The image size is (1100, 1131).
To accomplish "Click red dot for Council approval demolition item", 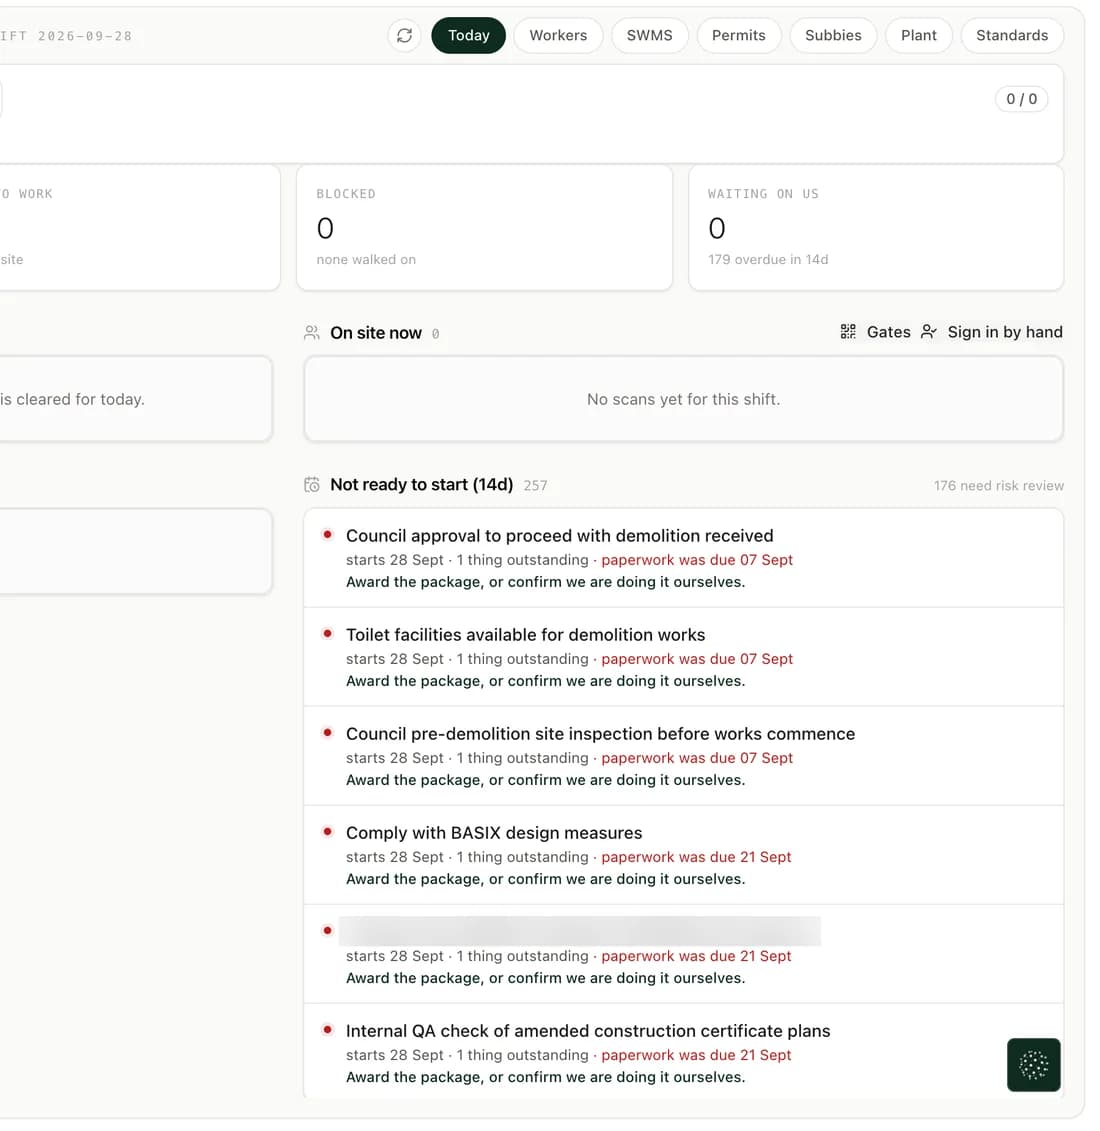I will (x=327, y=534).
